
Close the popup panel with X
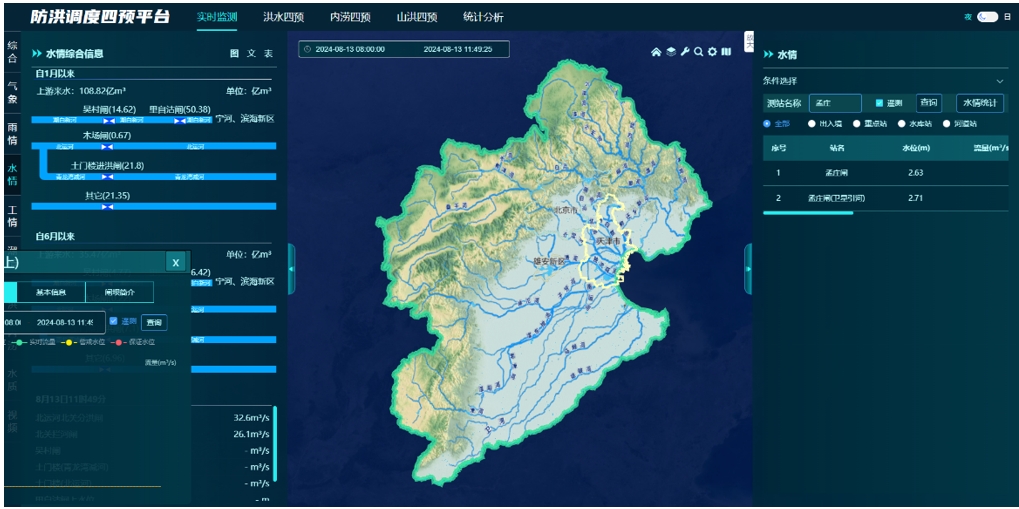tap(176, 262)
